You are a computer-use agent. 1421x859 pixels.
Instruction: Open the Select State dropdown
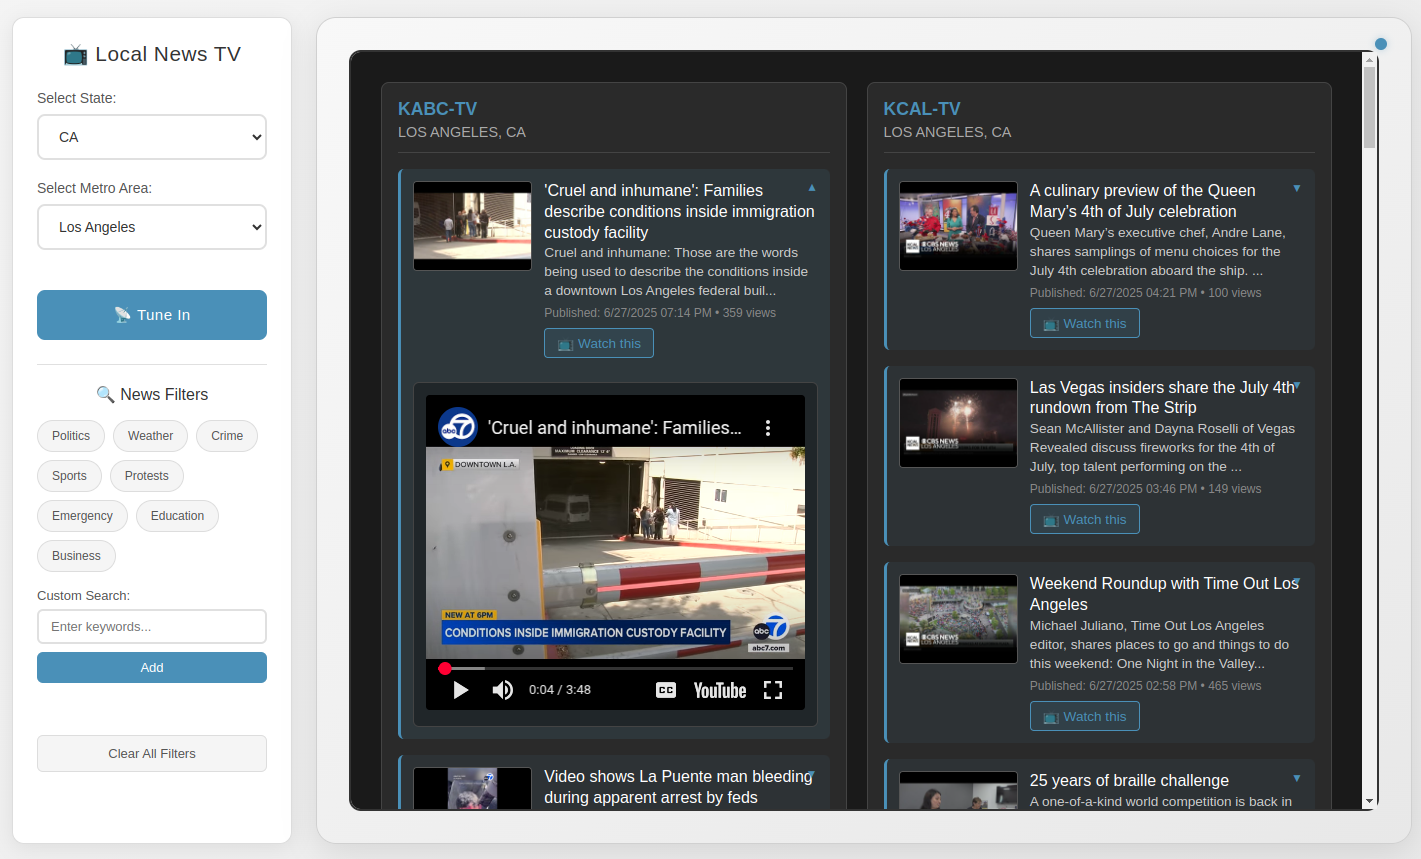click(x=152, y=137)
